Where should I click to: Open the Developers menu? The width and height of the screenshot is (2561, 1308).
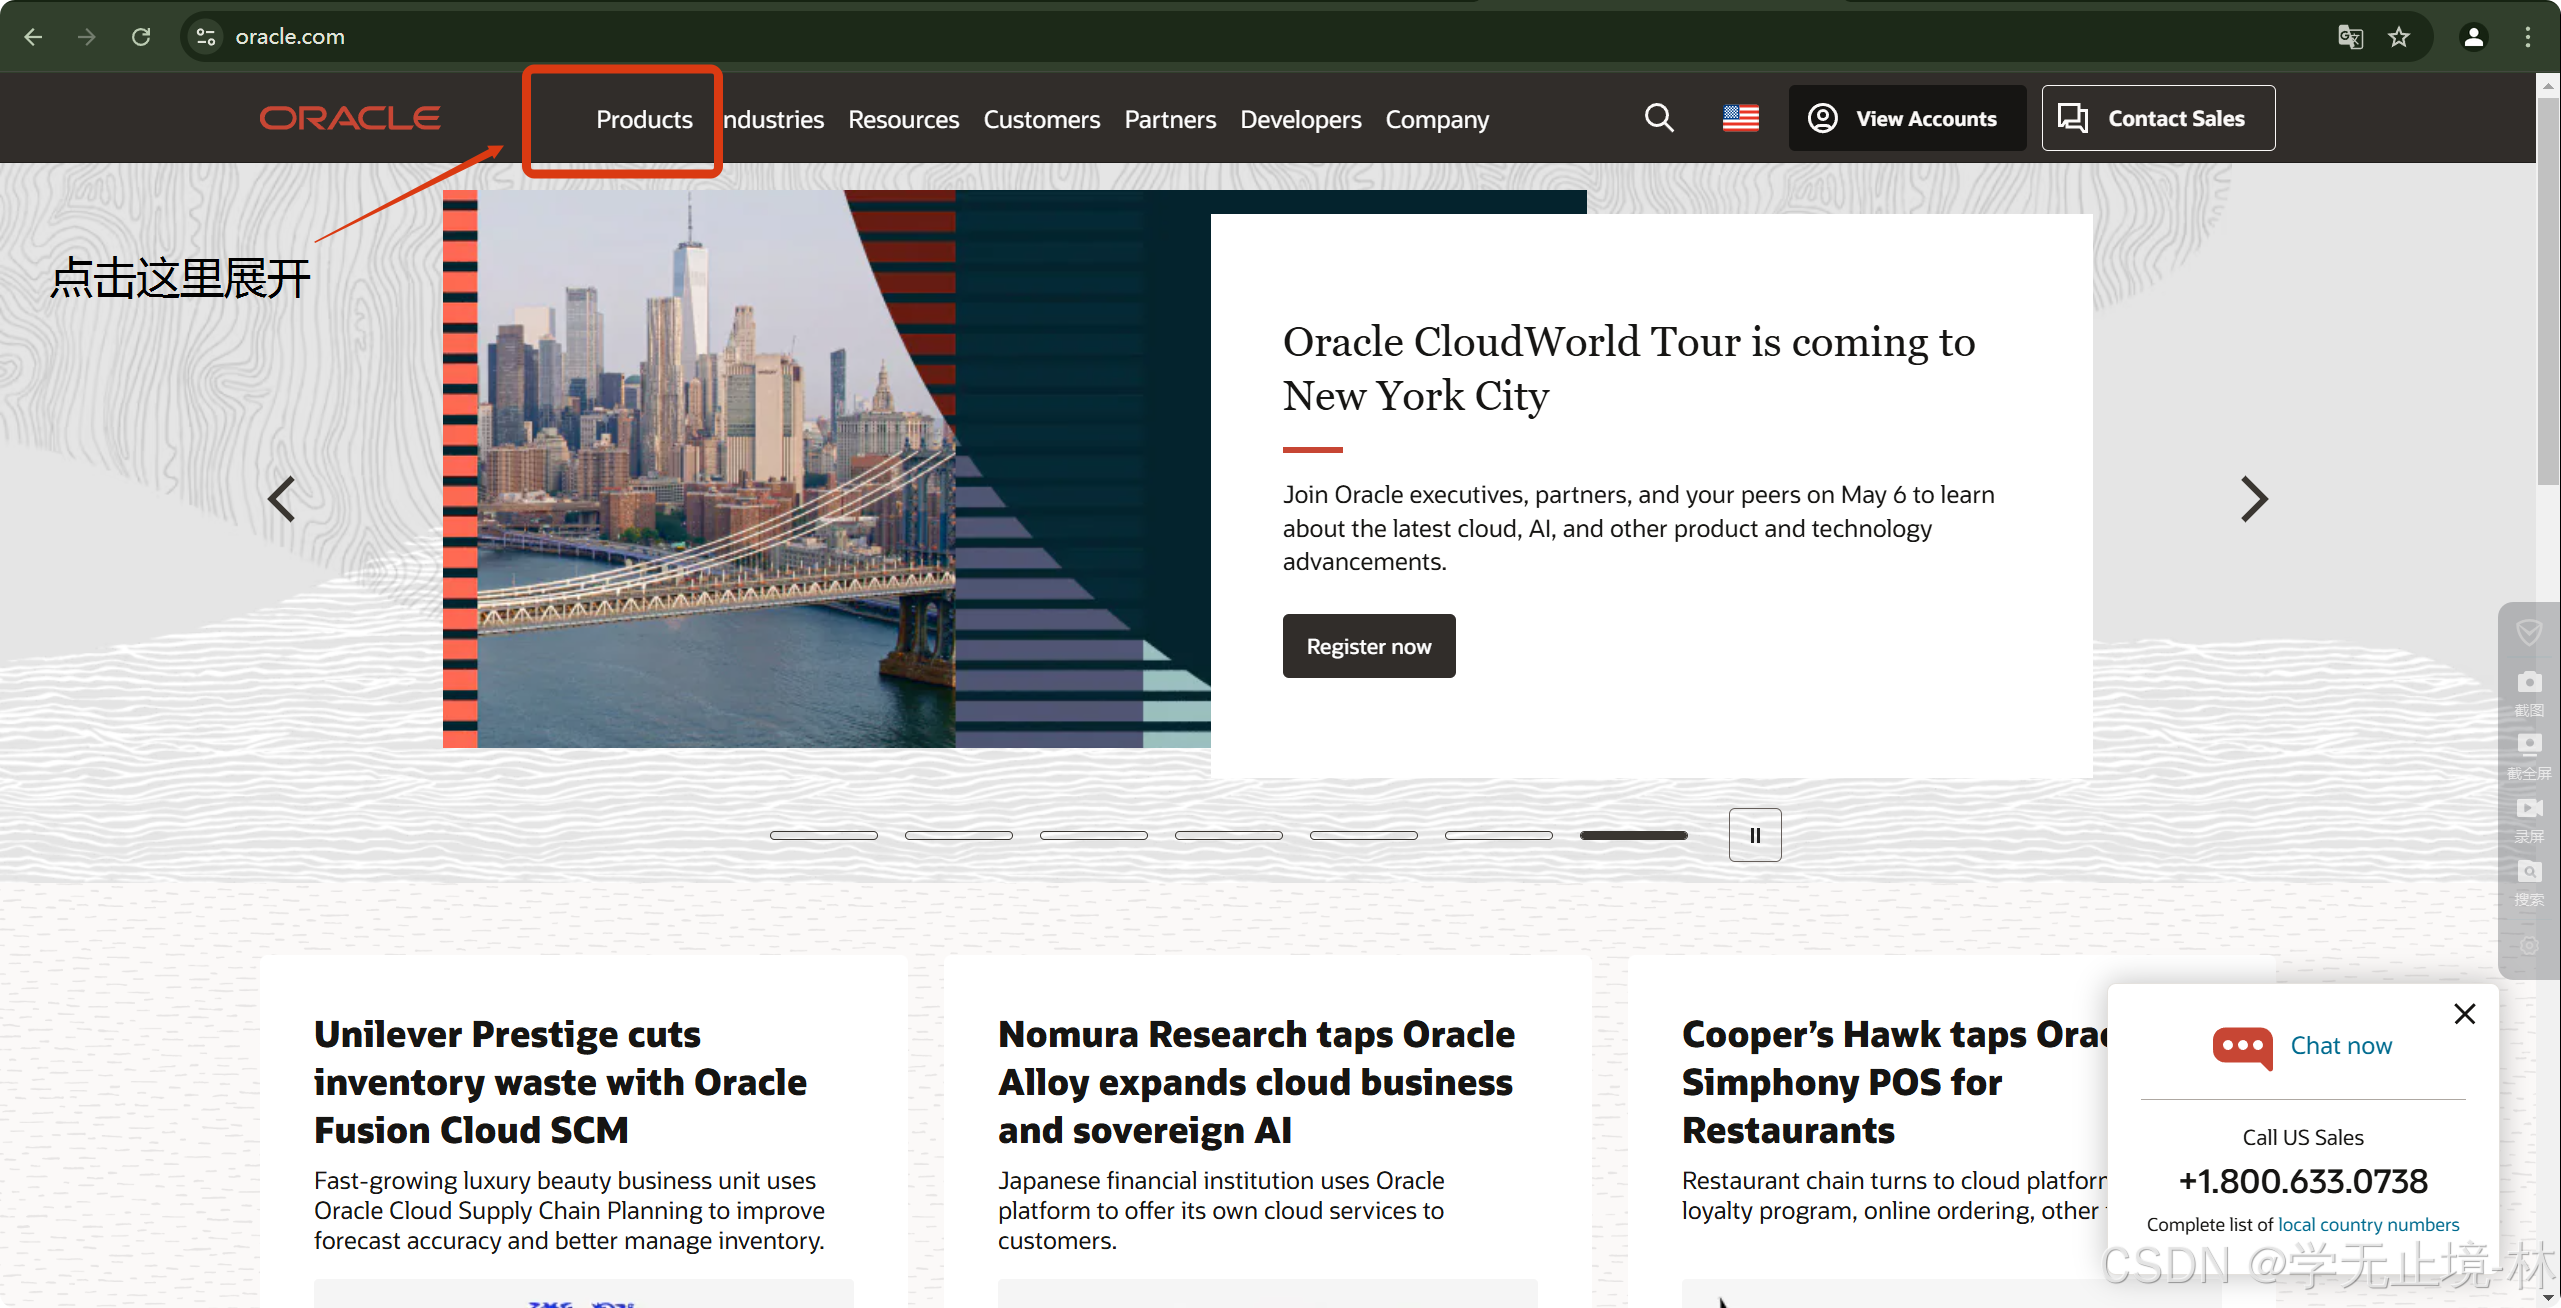[x=1300, y=120]
